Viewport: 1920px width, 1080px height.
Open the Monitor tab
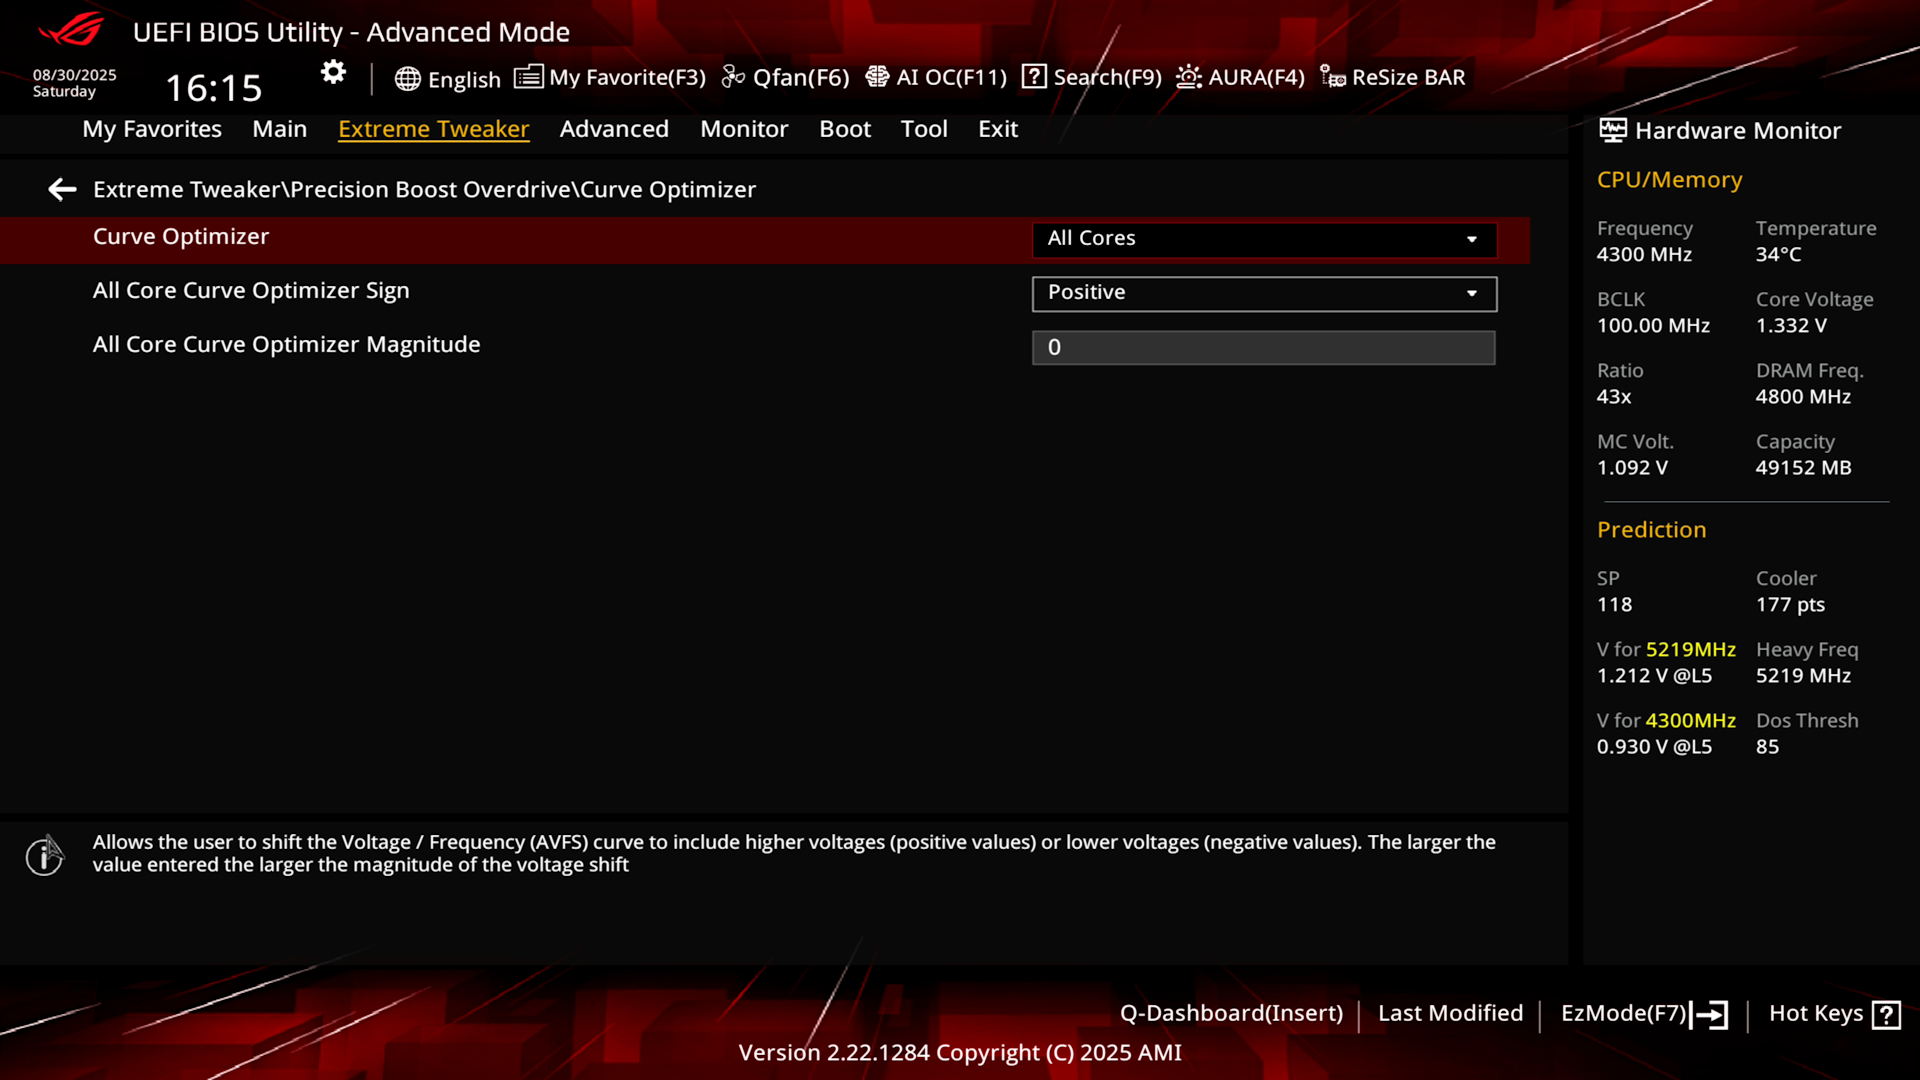744,129
